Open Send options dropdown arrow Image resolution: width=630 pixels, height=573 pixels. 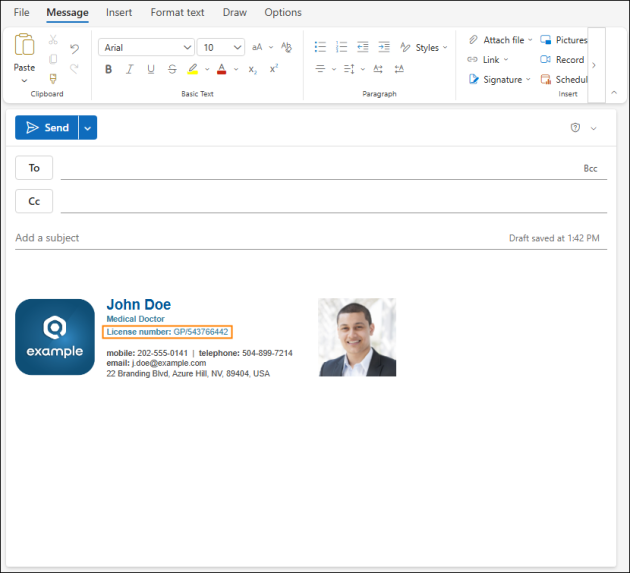click(88, 127)
